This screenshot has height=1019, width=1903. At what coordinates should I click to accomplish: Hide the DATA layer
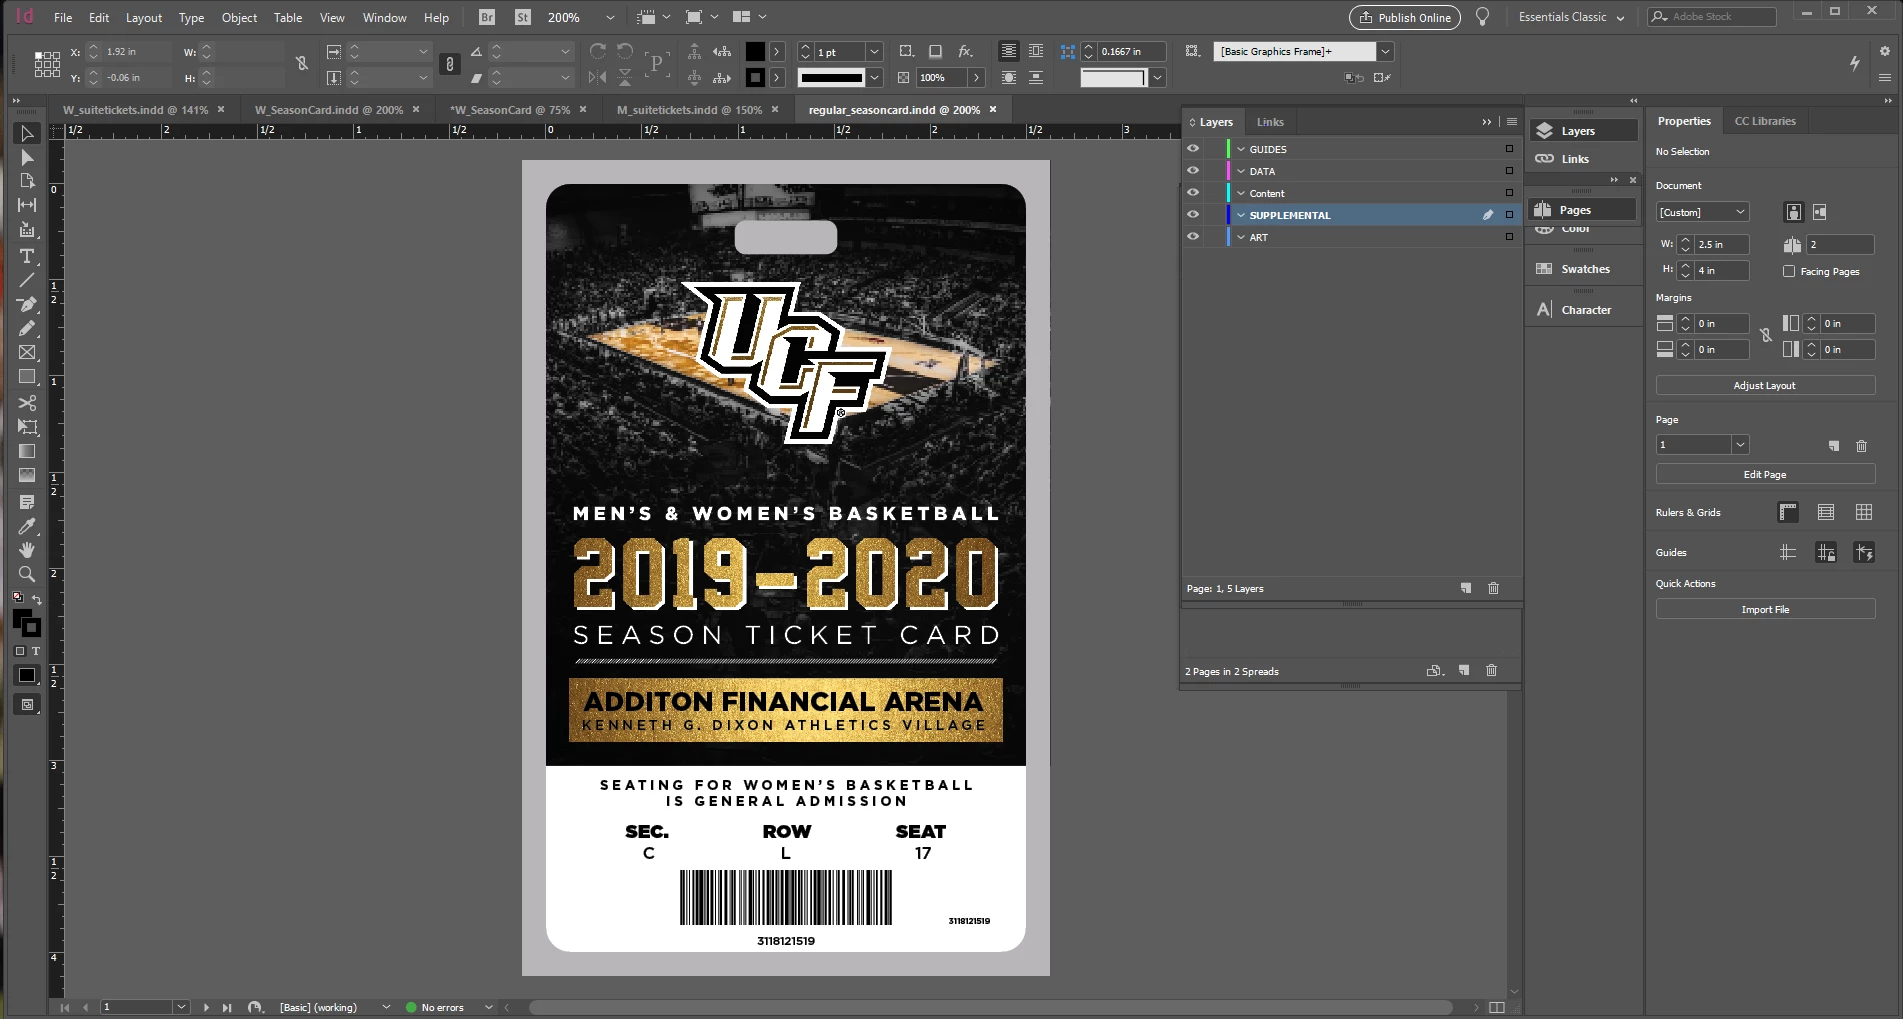coord(1193,170)
